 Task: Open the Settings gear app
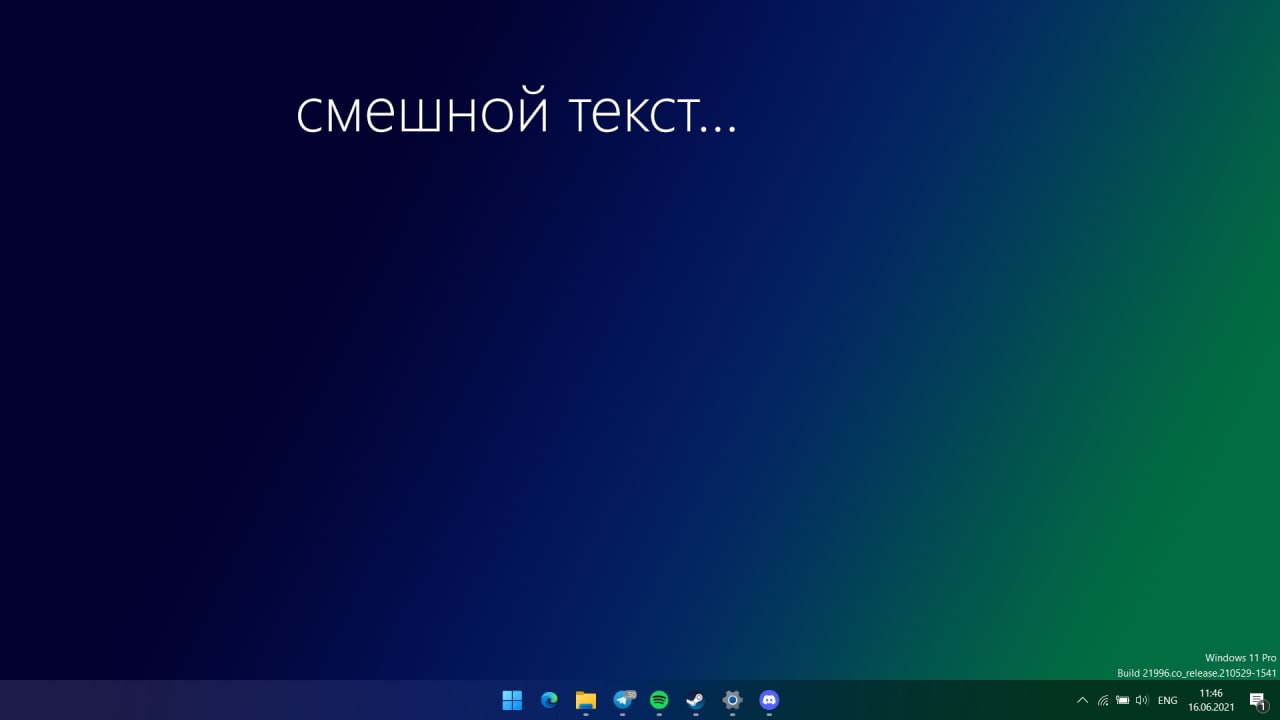732,700
